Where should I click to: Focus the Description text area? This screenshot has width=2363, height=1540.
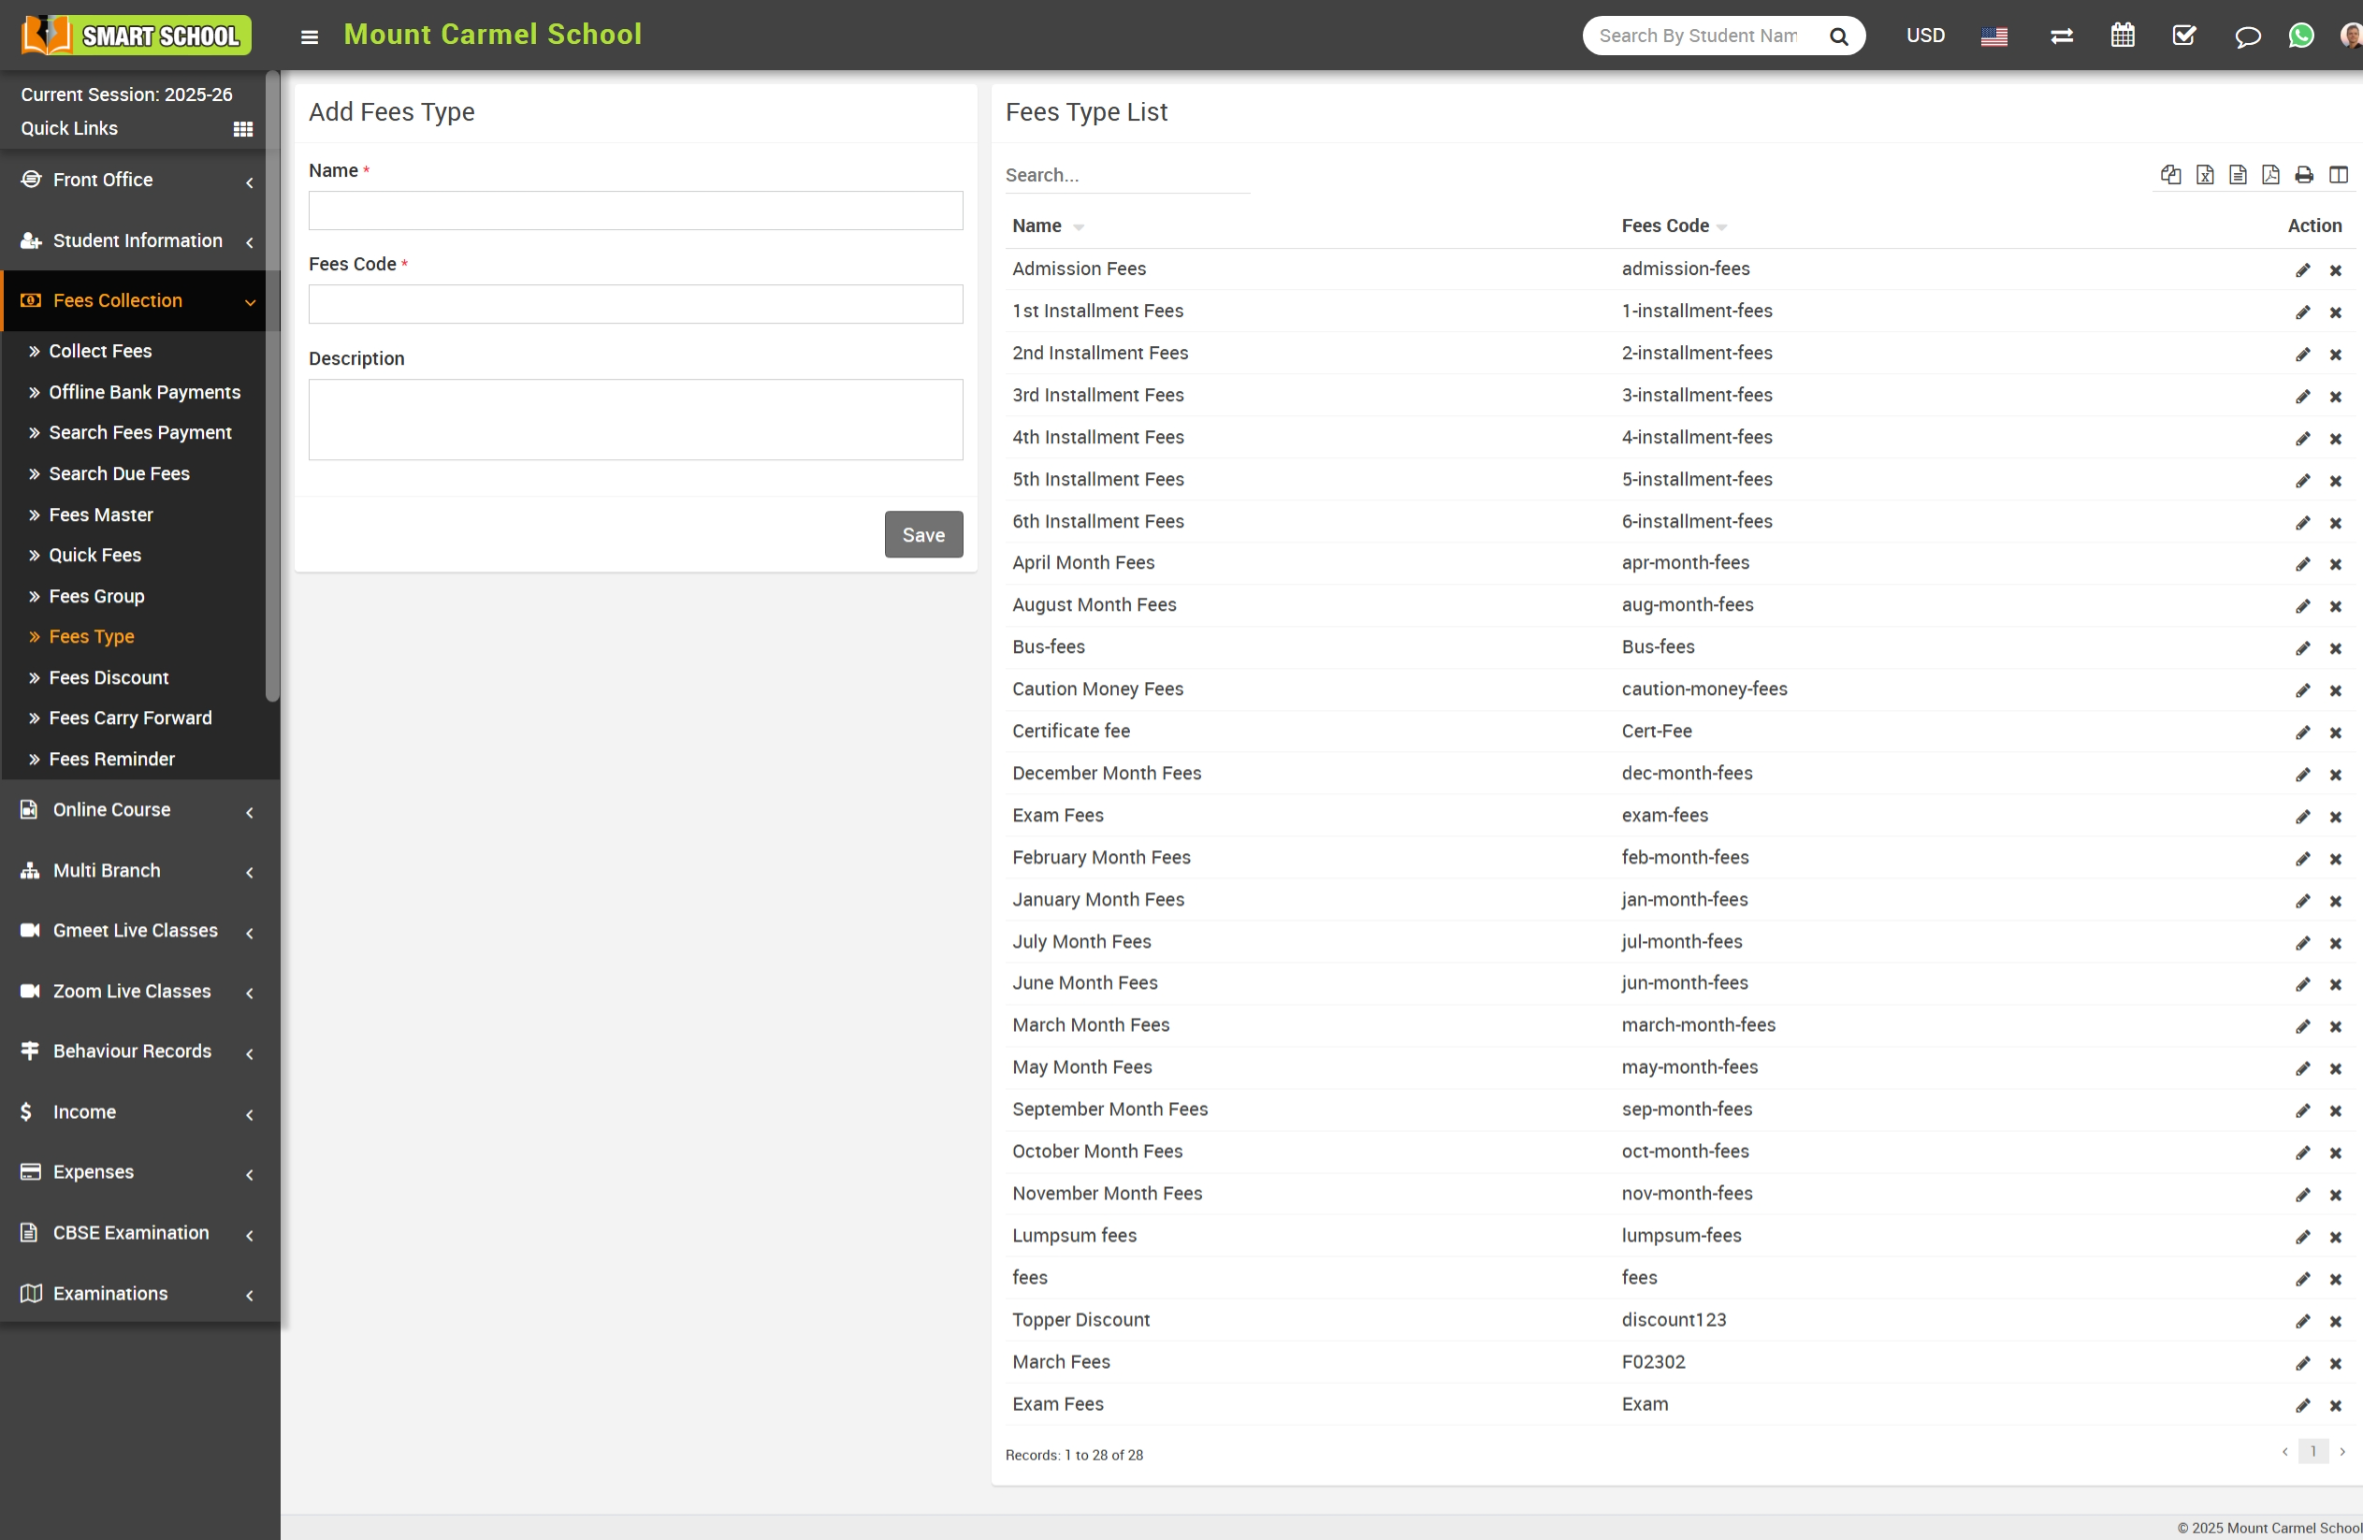[x=635, y=420]
